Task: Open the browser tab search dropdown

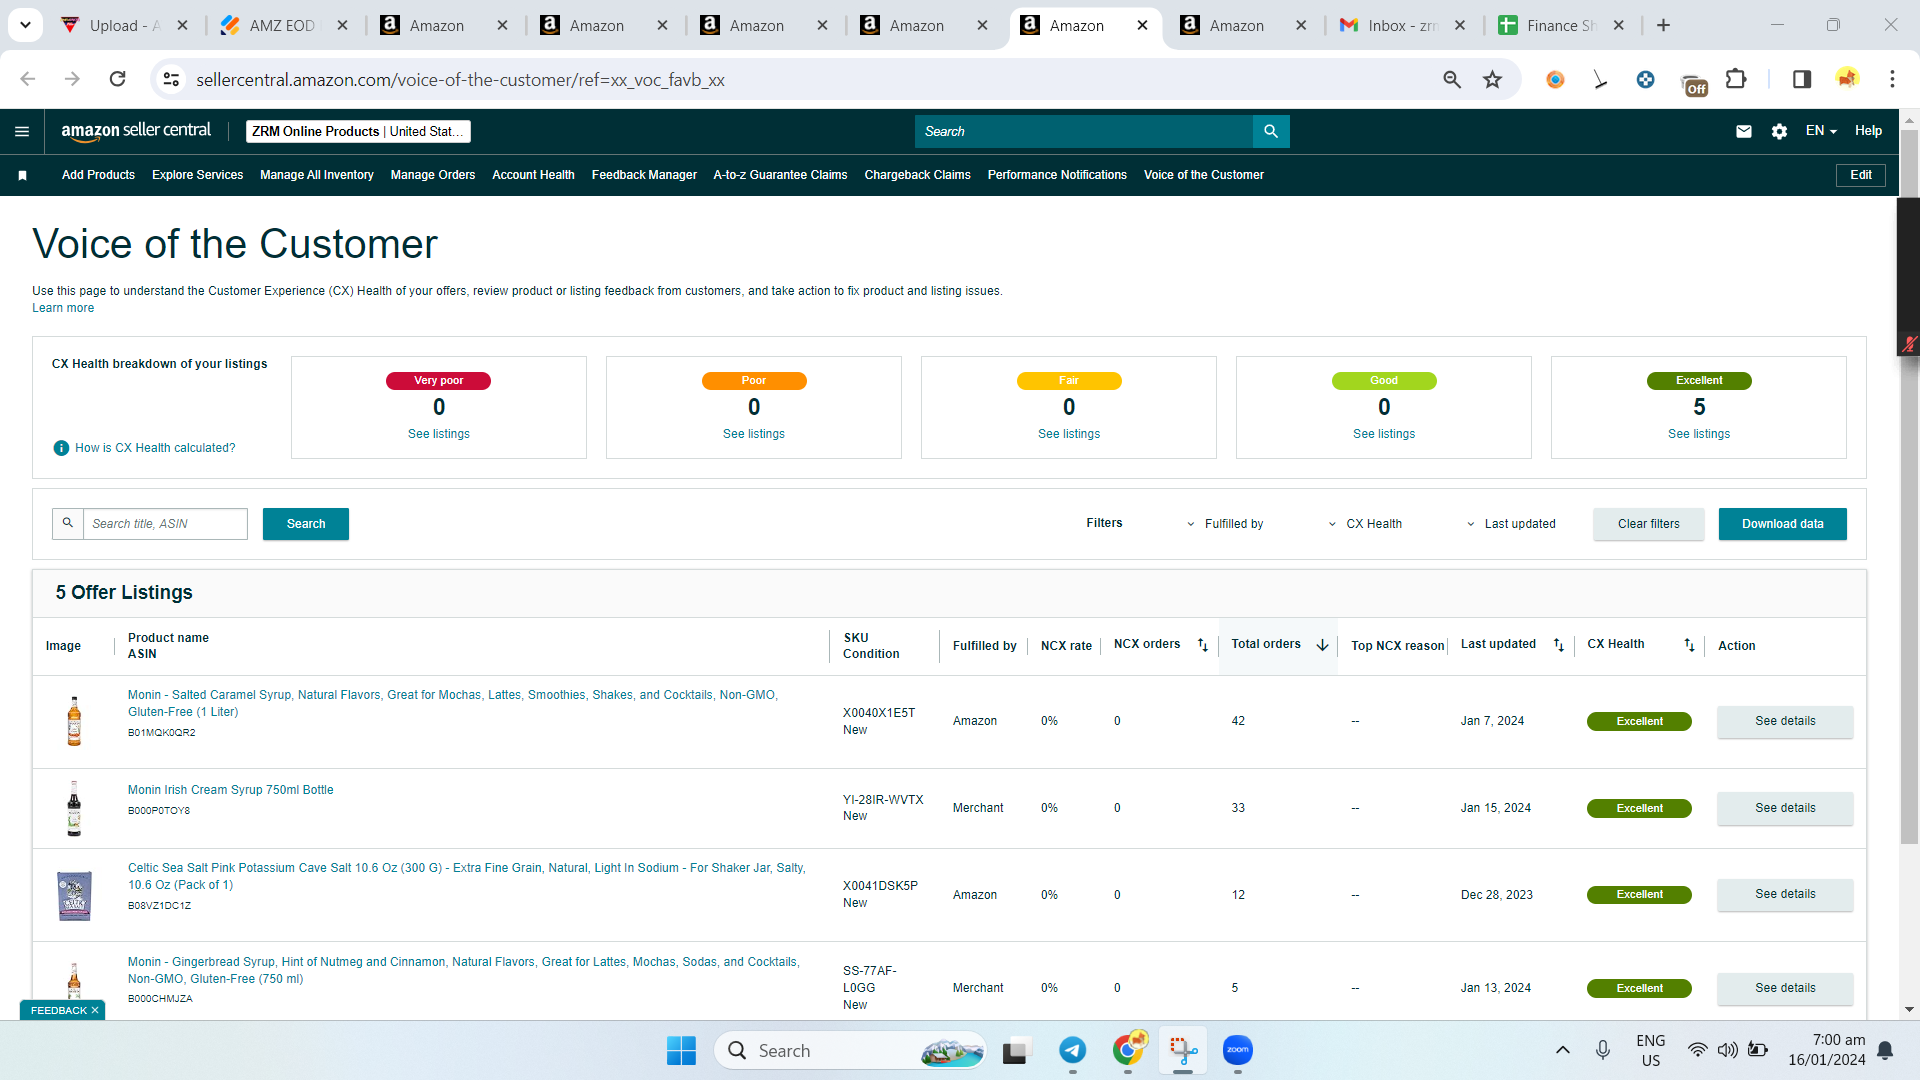Action: (25, 25)
